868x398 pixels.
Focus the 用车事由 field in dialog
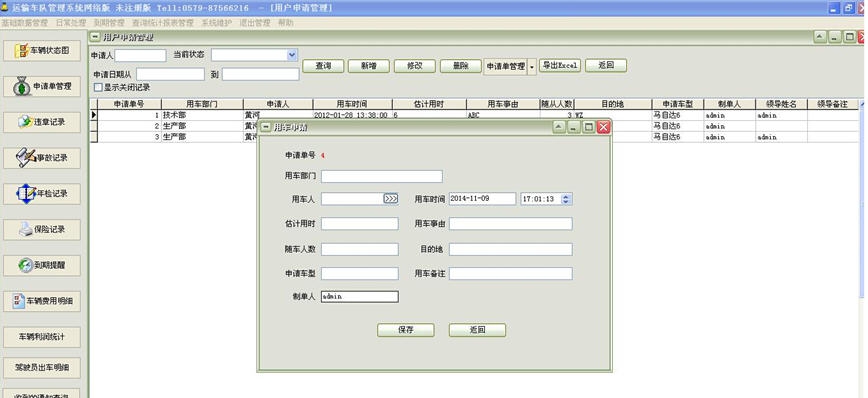(510, 224)
